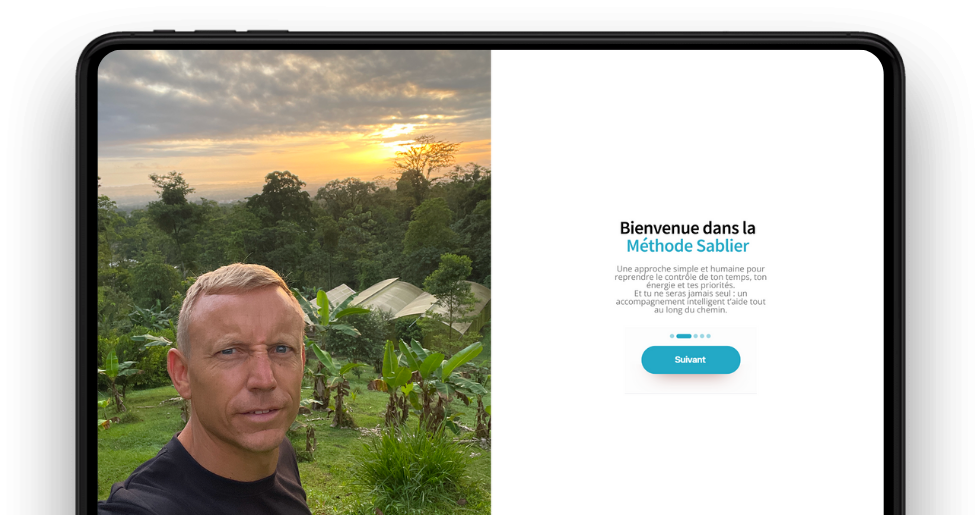Click the 'au long du chemin' text line
980x515 pixels.
[x=691, y=309]
